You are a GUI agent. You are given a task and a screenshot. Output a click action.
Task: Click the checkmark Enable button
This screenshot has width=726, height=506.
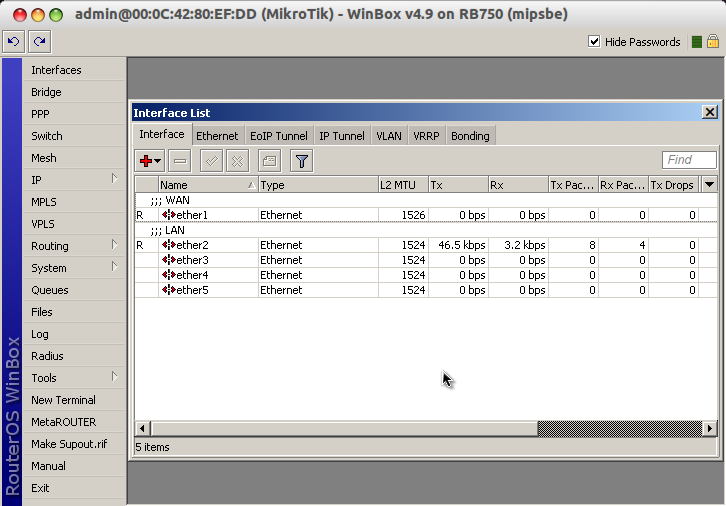click(211, 161)
